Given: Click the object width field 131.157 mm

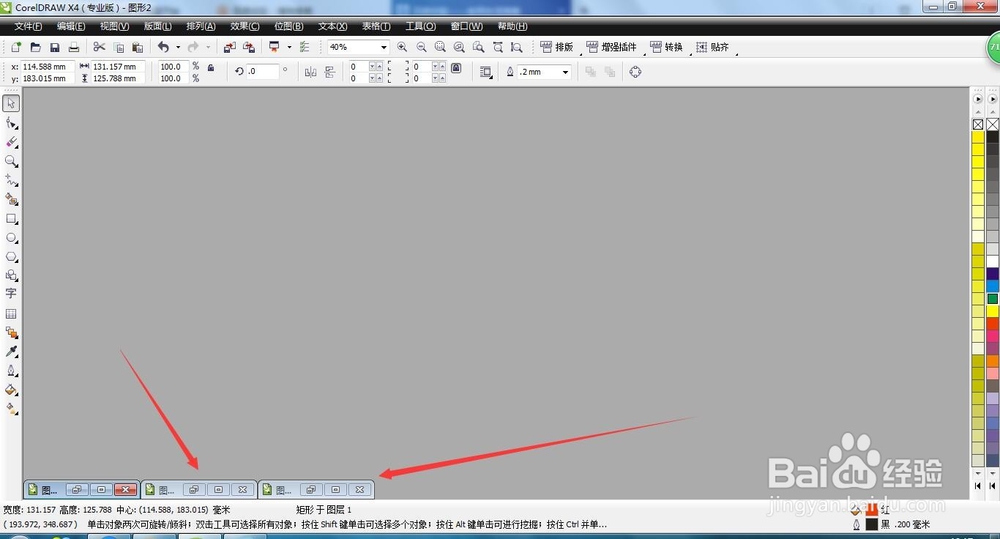Looking at the screenshot, I should (x=117, y=66).
